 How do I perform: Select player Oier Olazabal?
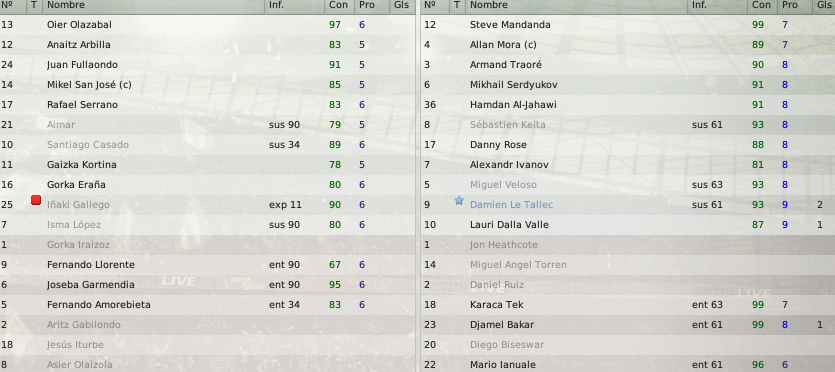pos(79,25)
